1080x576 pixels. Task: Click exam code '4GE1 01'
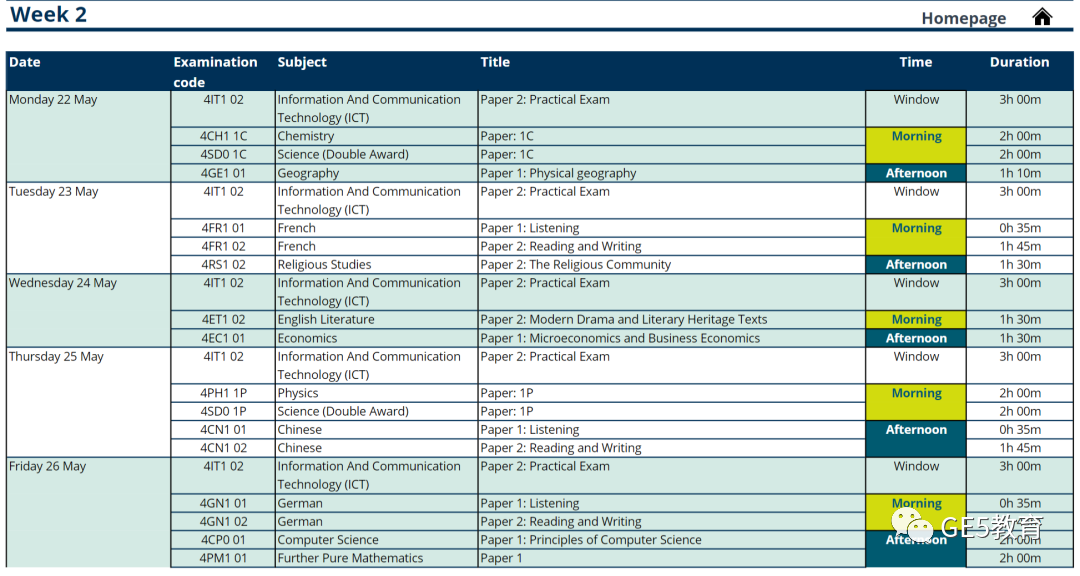(x=223, y=173)
